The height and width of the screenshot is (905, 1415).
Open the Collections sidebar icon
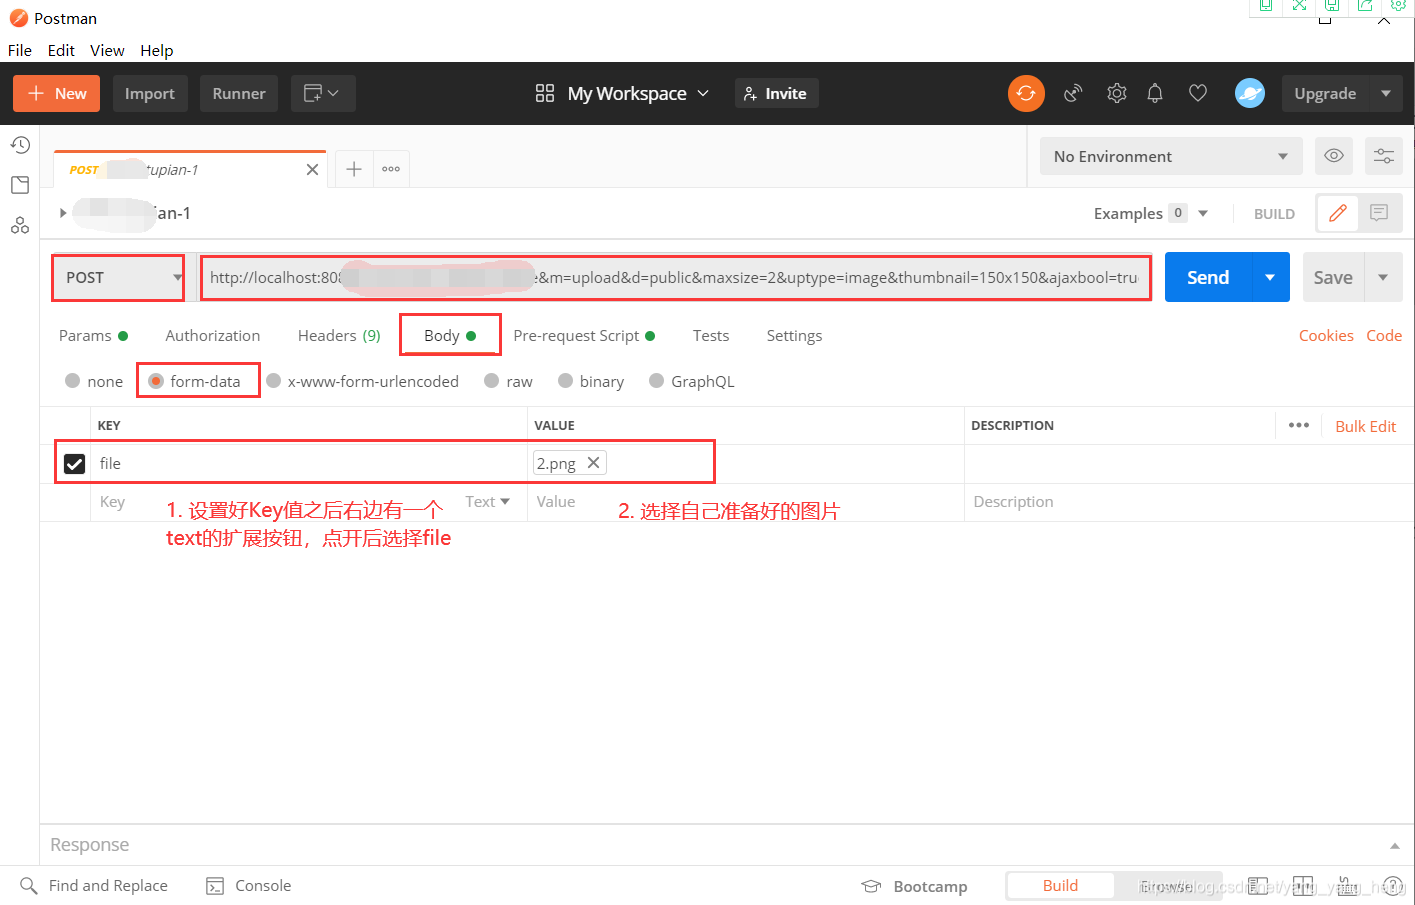coord(20,185)
